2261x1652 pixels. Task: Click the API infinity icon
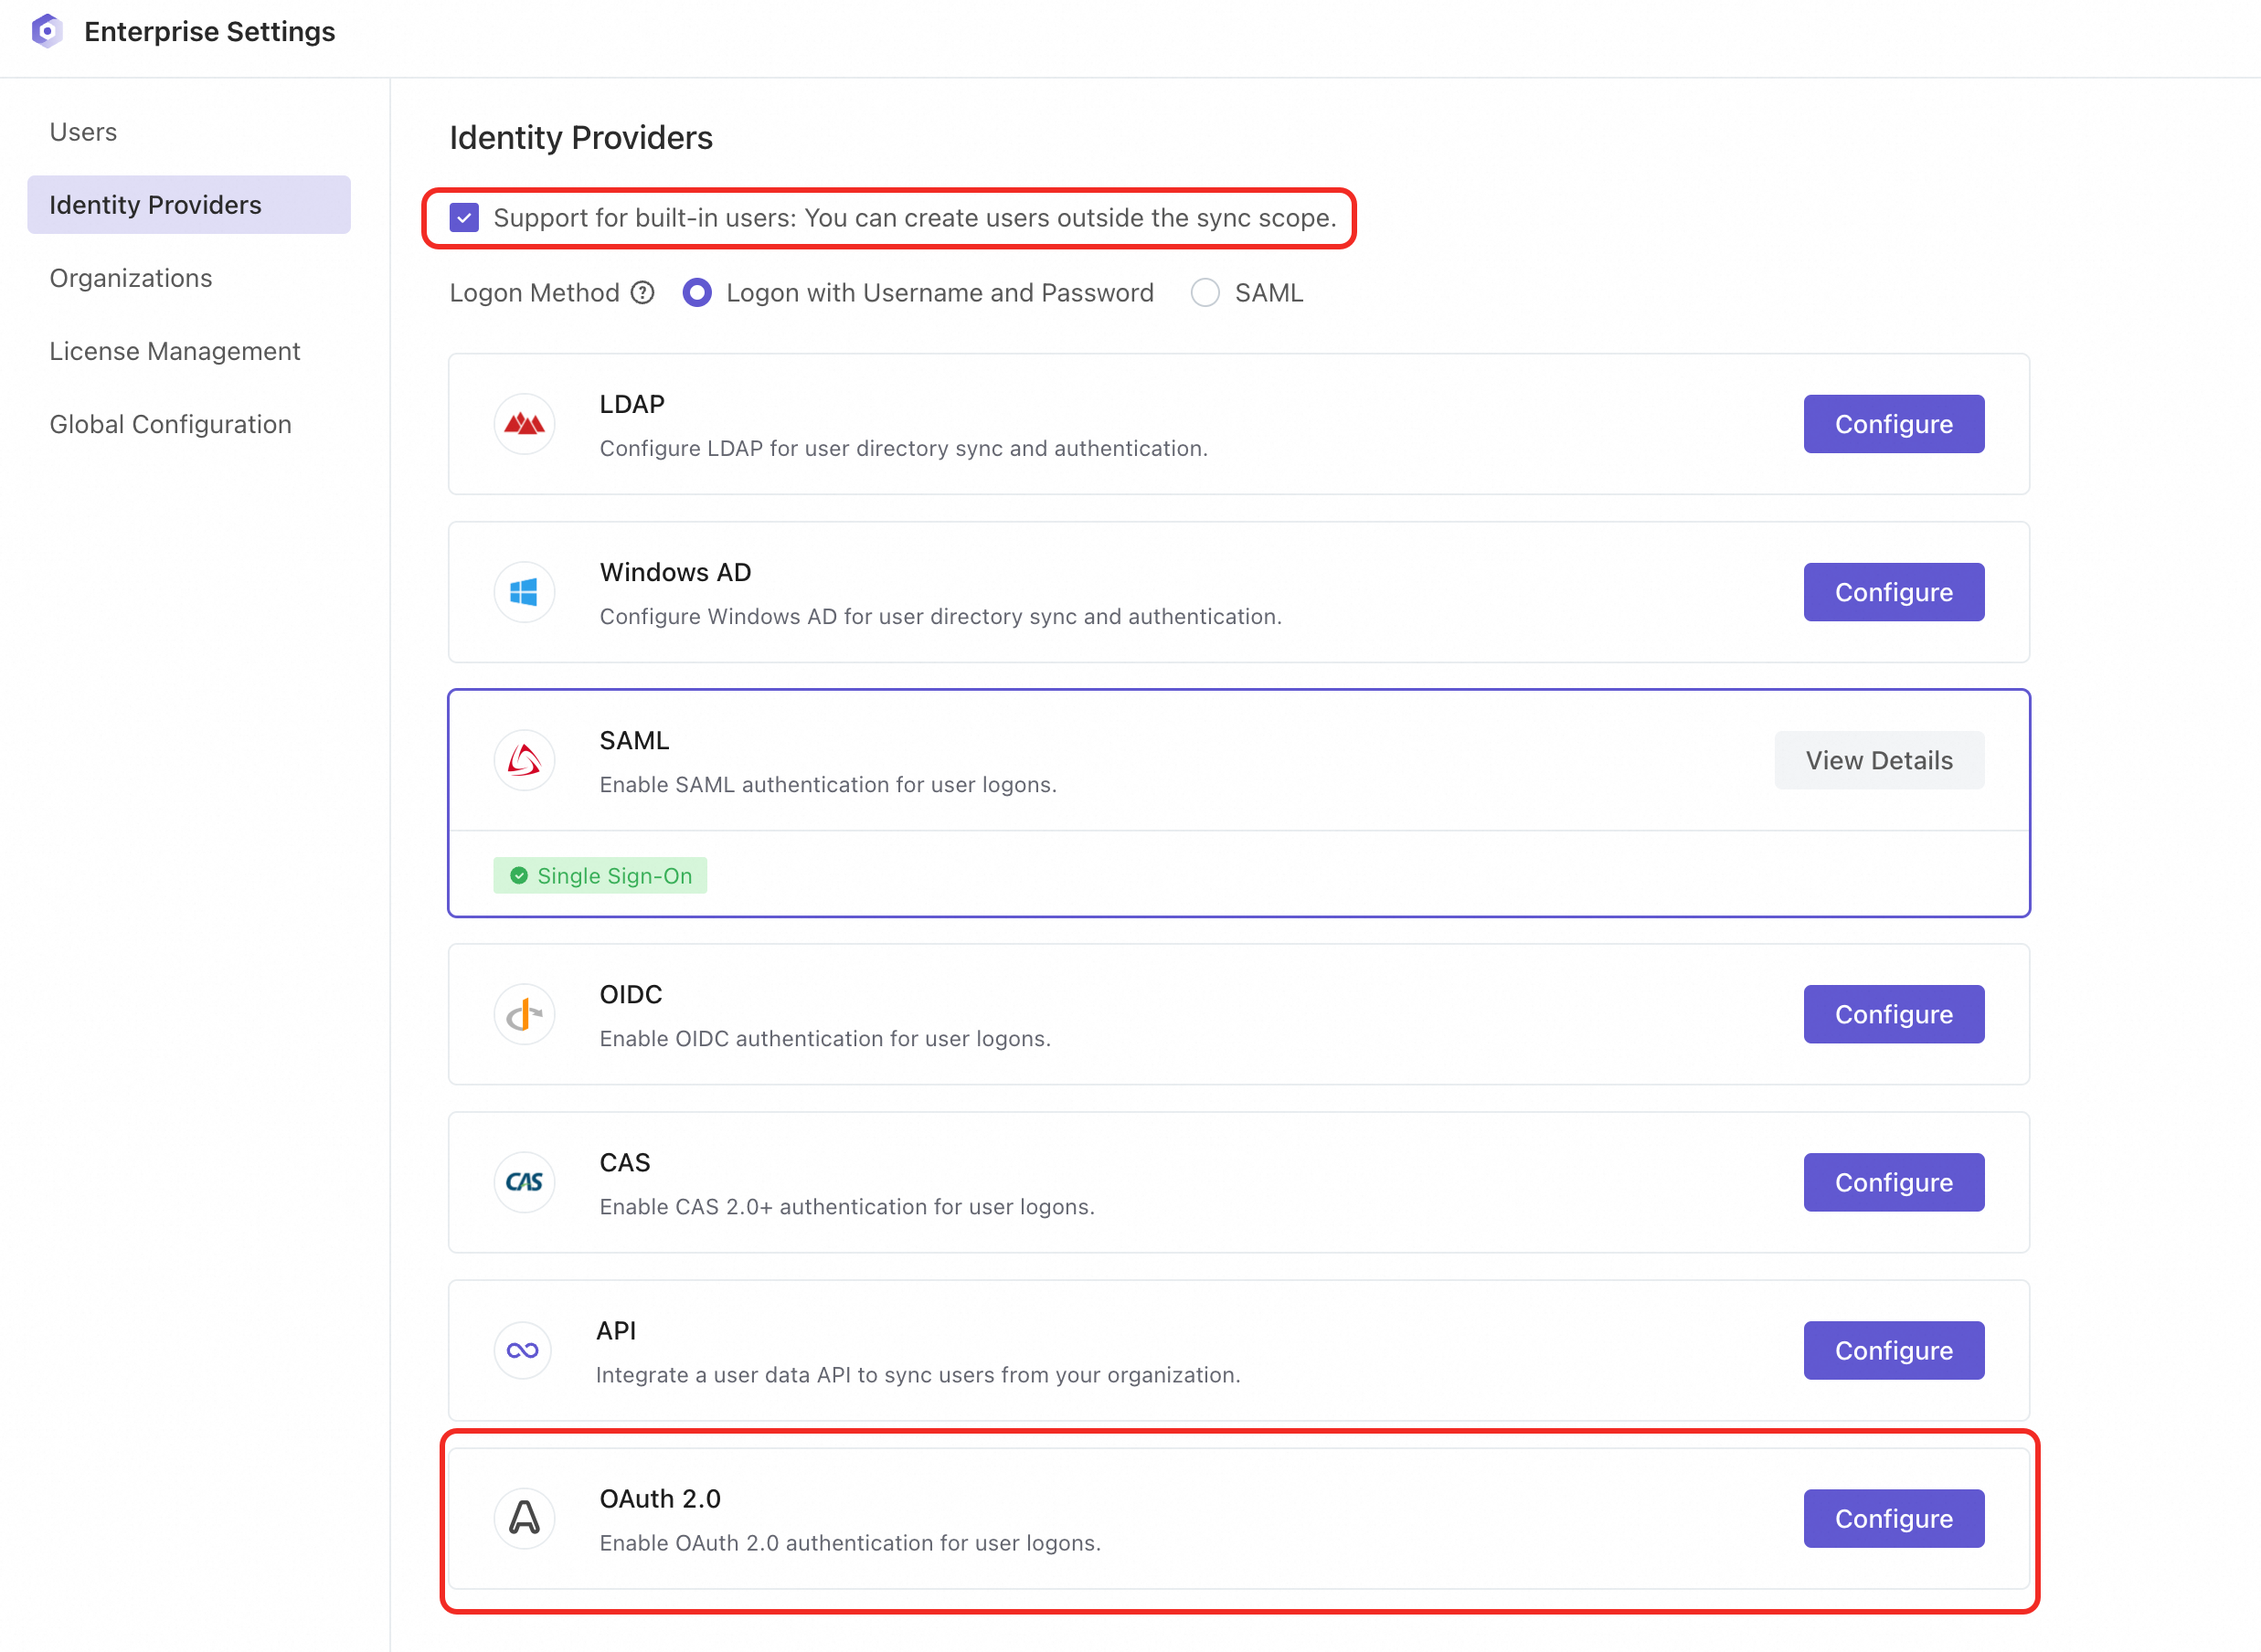tap(522, 1350)
